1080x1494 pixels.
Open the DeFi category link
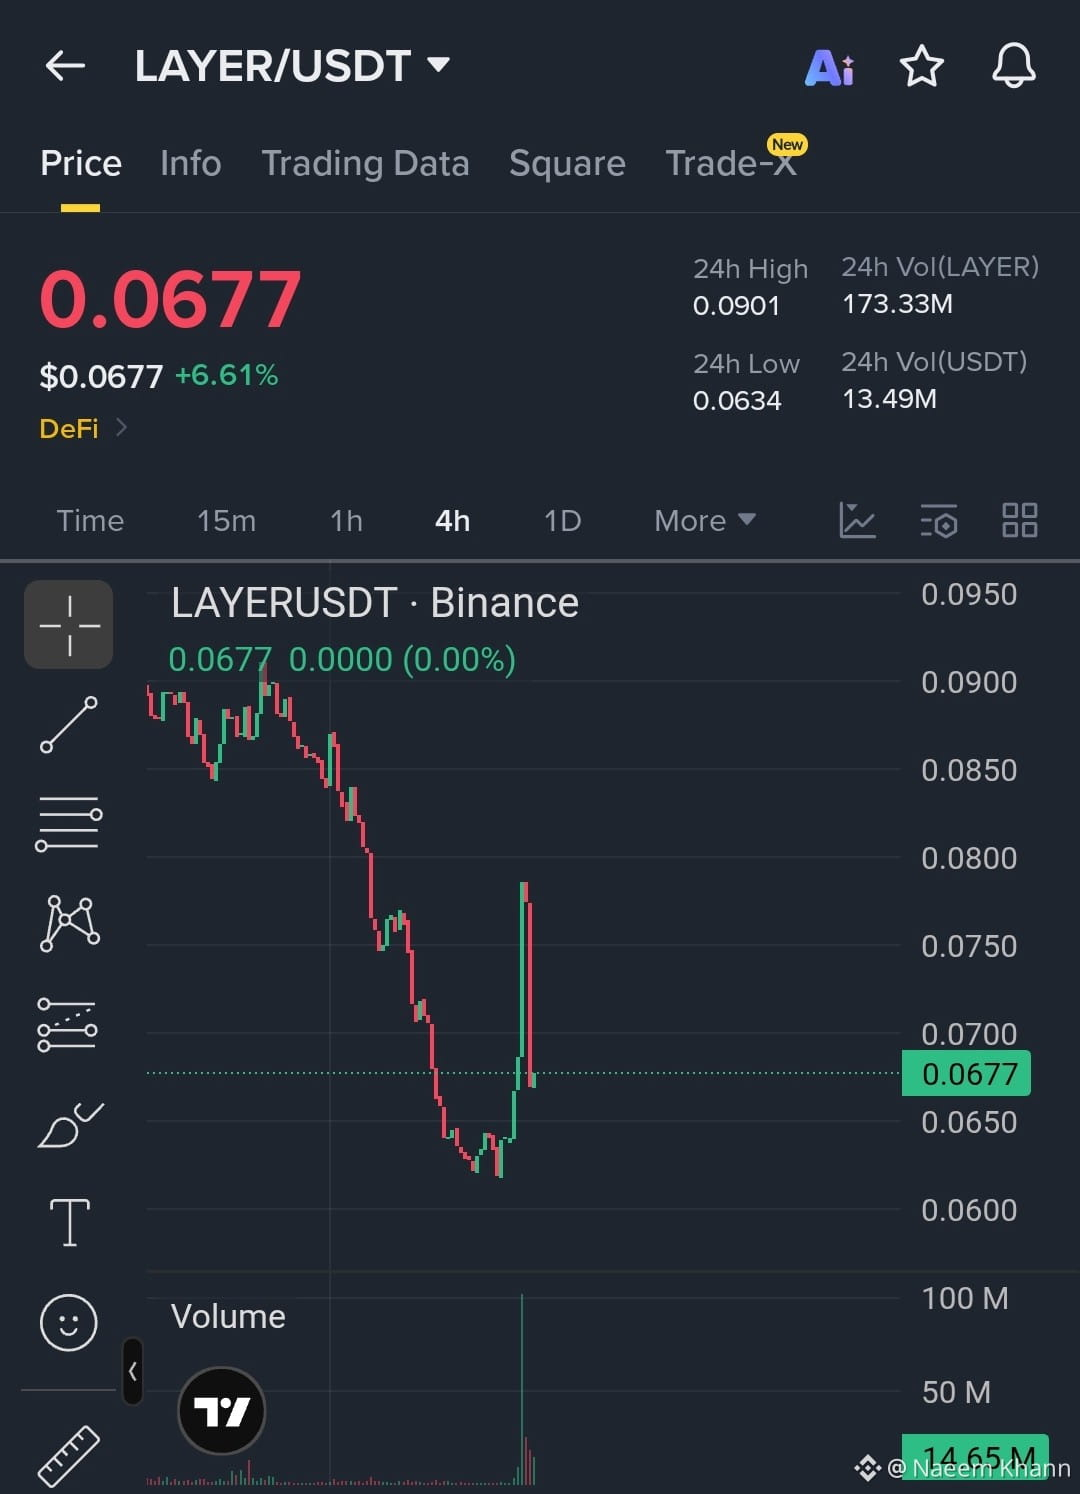pos(83,428)
